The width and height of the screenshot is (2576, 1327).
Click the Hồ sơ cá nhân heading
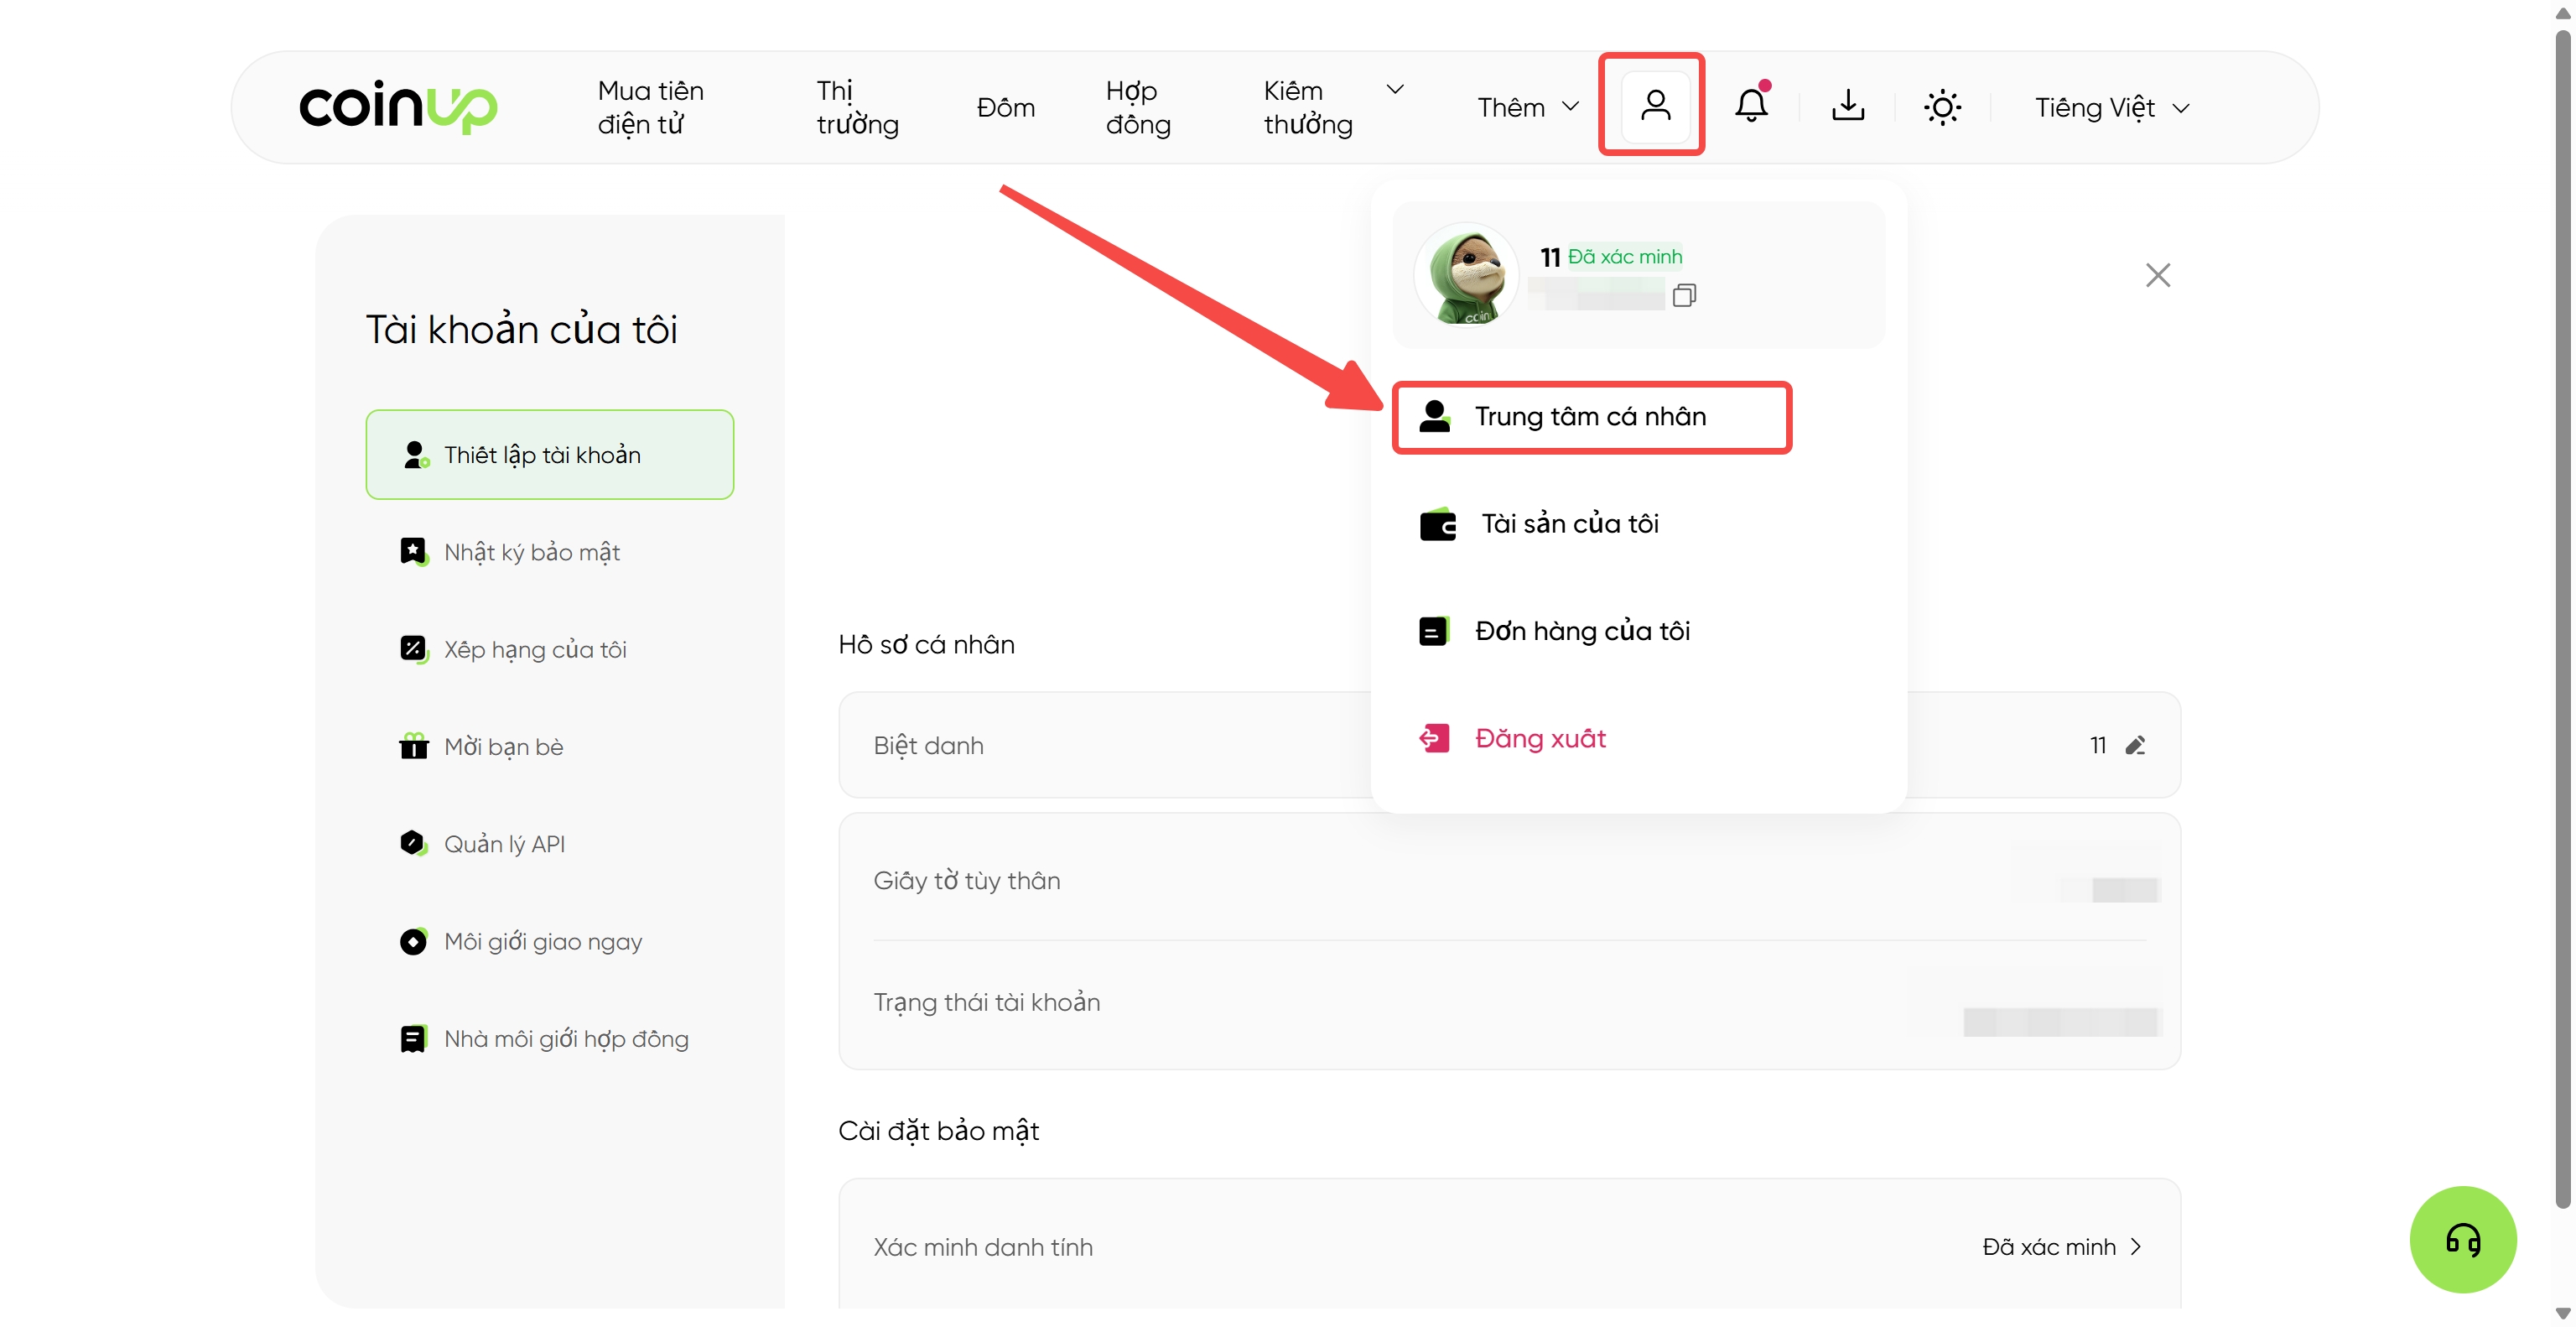[926, 644]
